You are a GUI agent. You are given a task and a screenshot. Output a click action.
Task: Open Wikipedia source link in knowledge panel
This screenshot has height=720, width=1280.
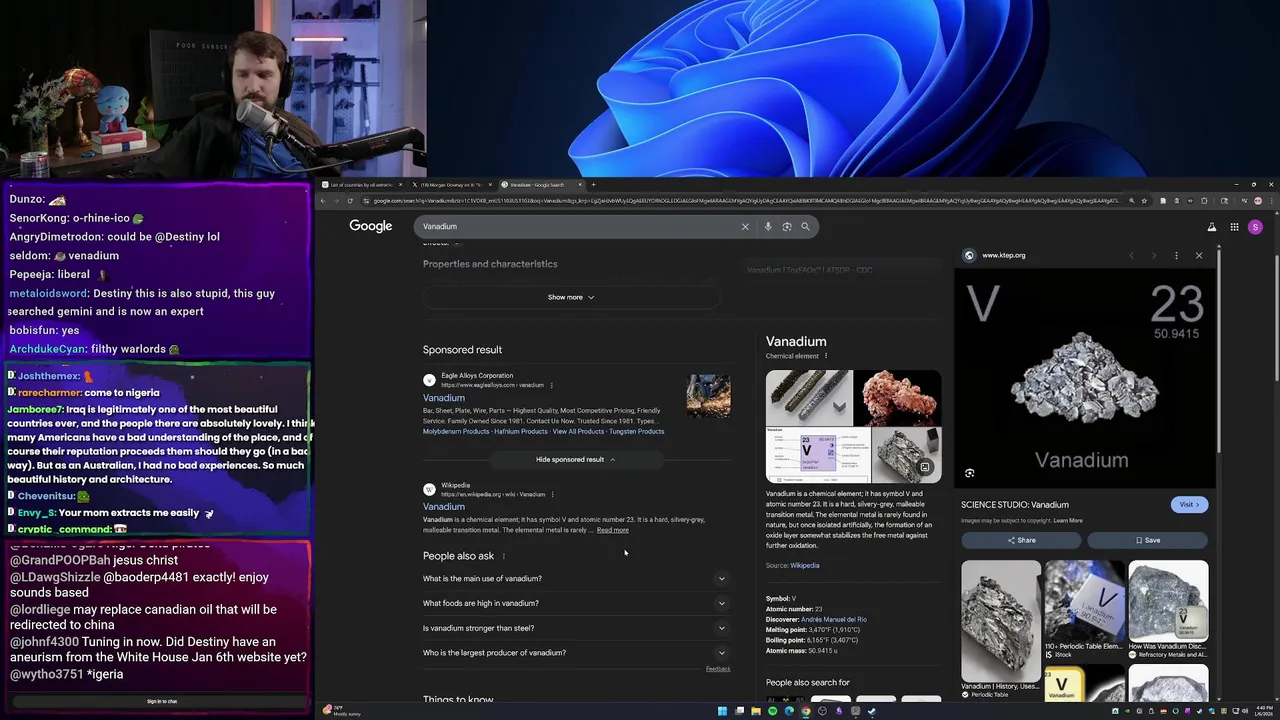pos(805,566)
